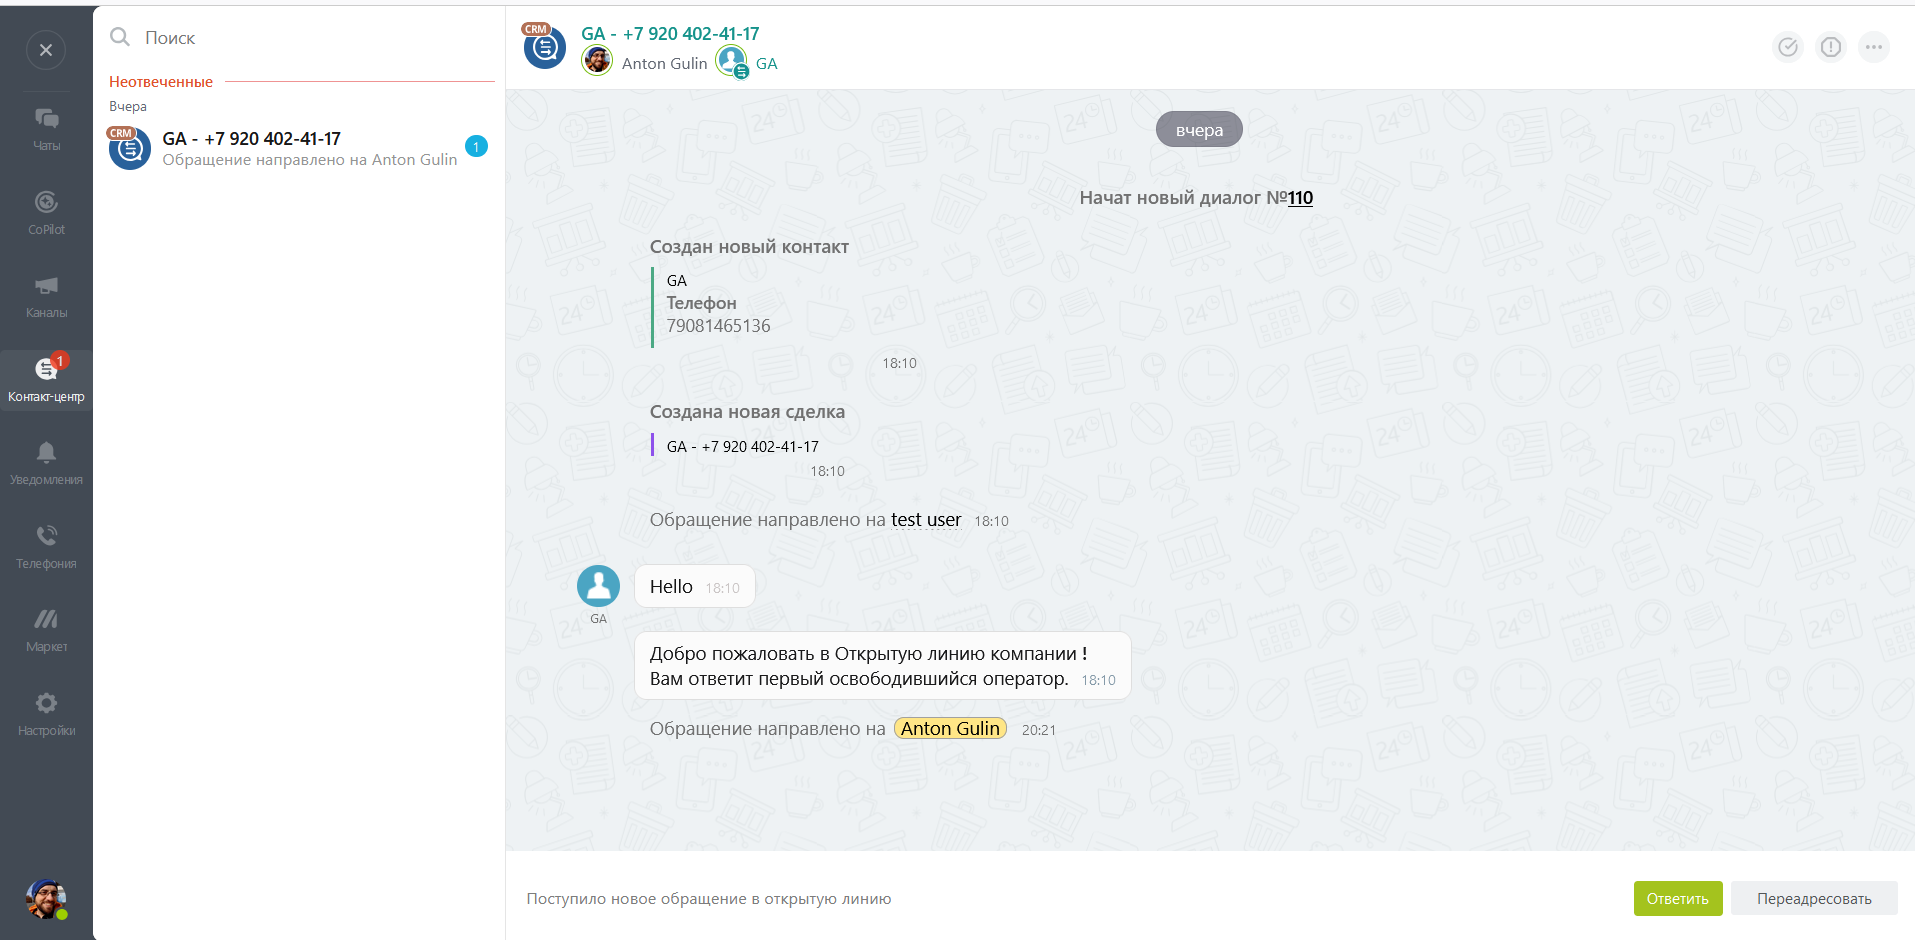Click the highlighted Anton Gulin mention

point(950,729)
